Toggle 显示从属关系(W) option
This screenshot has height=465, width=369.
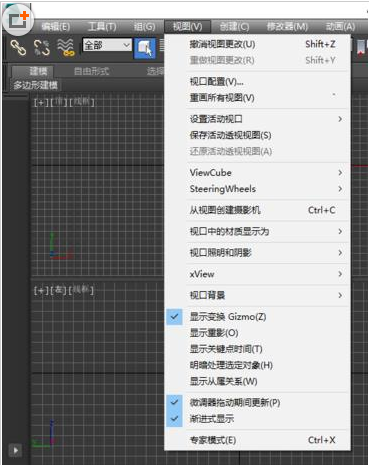(x=258, y=381)
